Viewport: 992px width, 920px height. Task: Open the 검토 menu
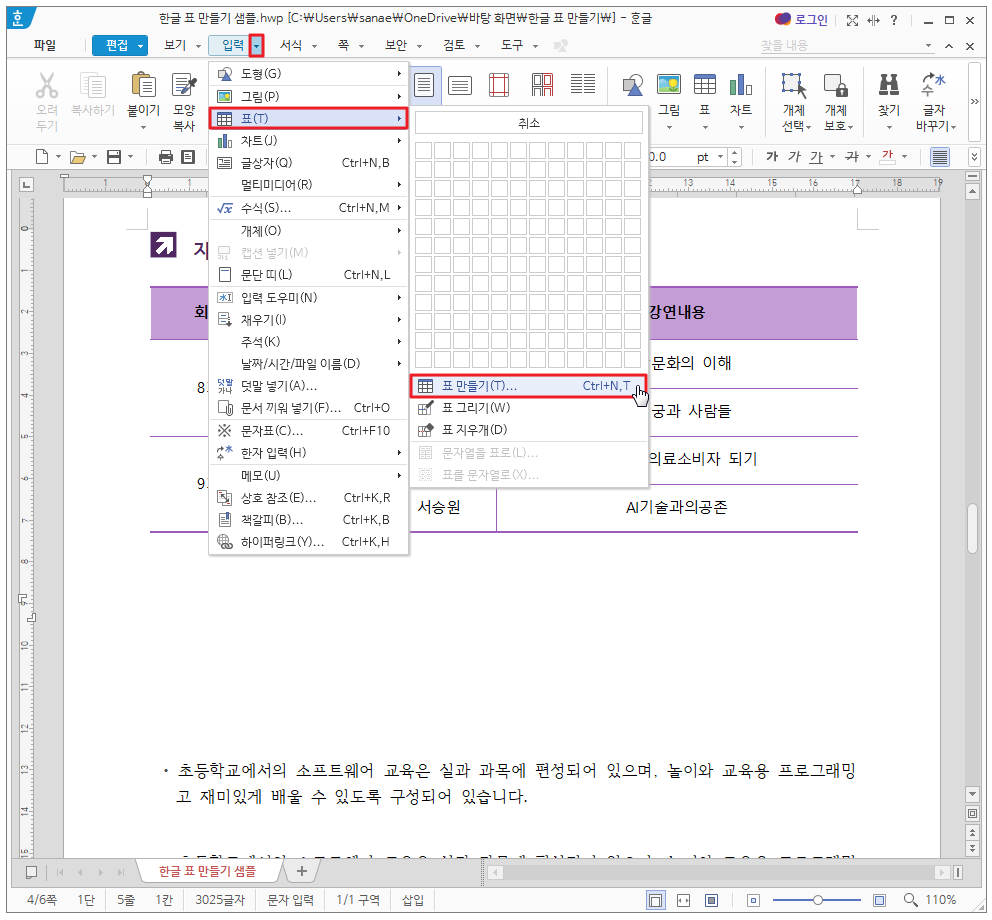click(x=454, y=46)
